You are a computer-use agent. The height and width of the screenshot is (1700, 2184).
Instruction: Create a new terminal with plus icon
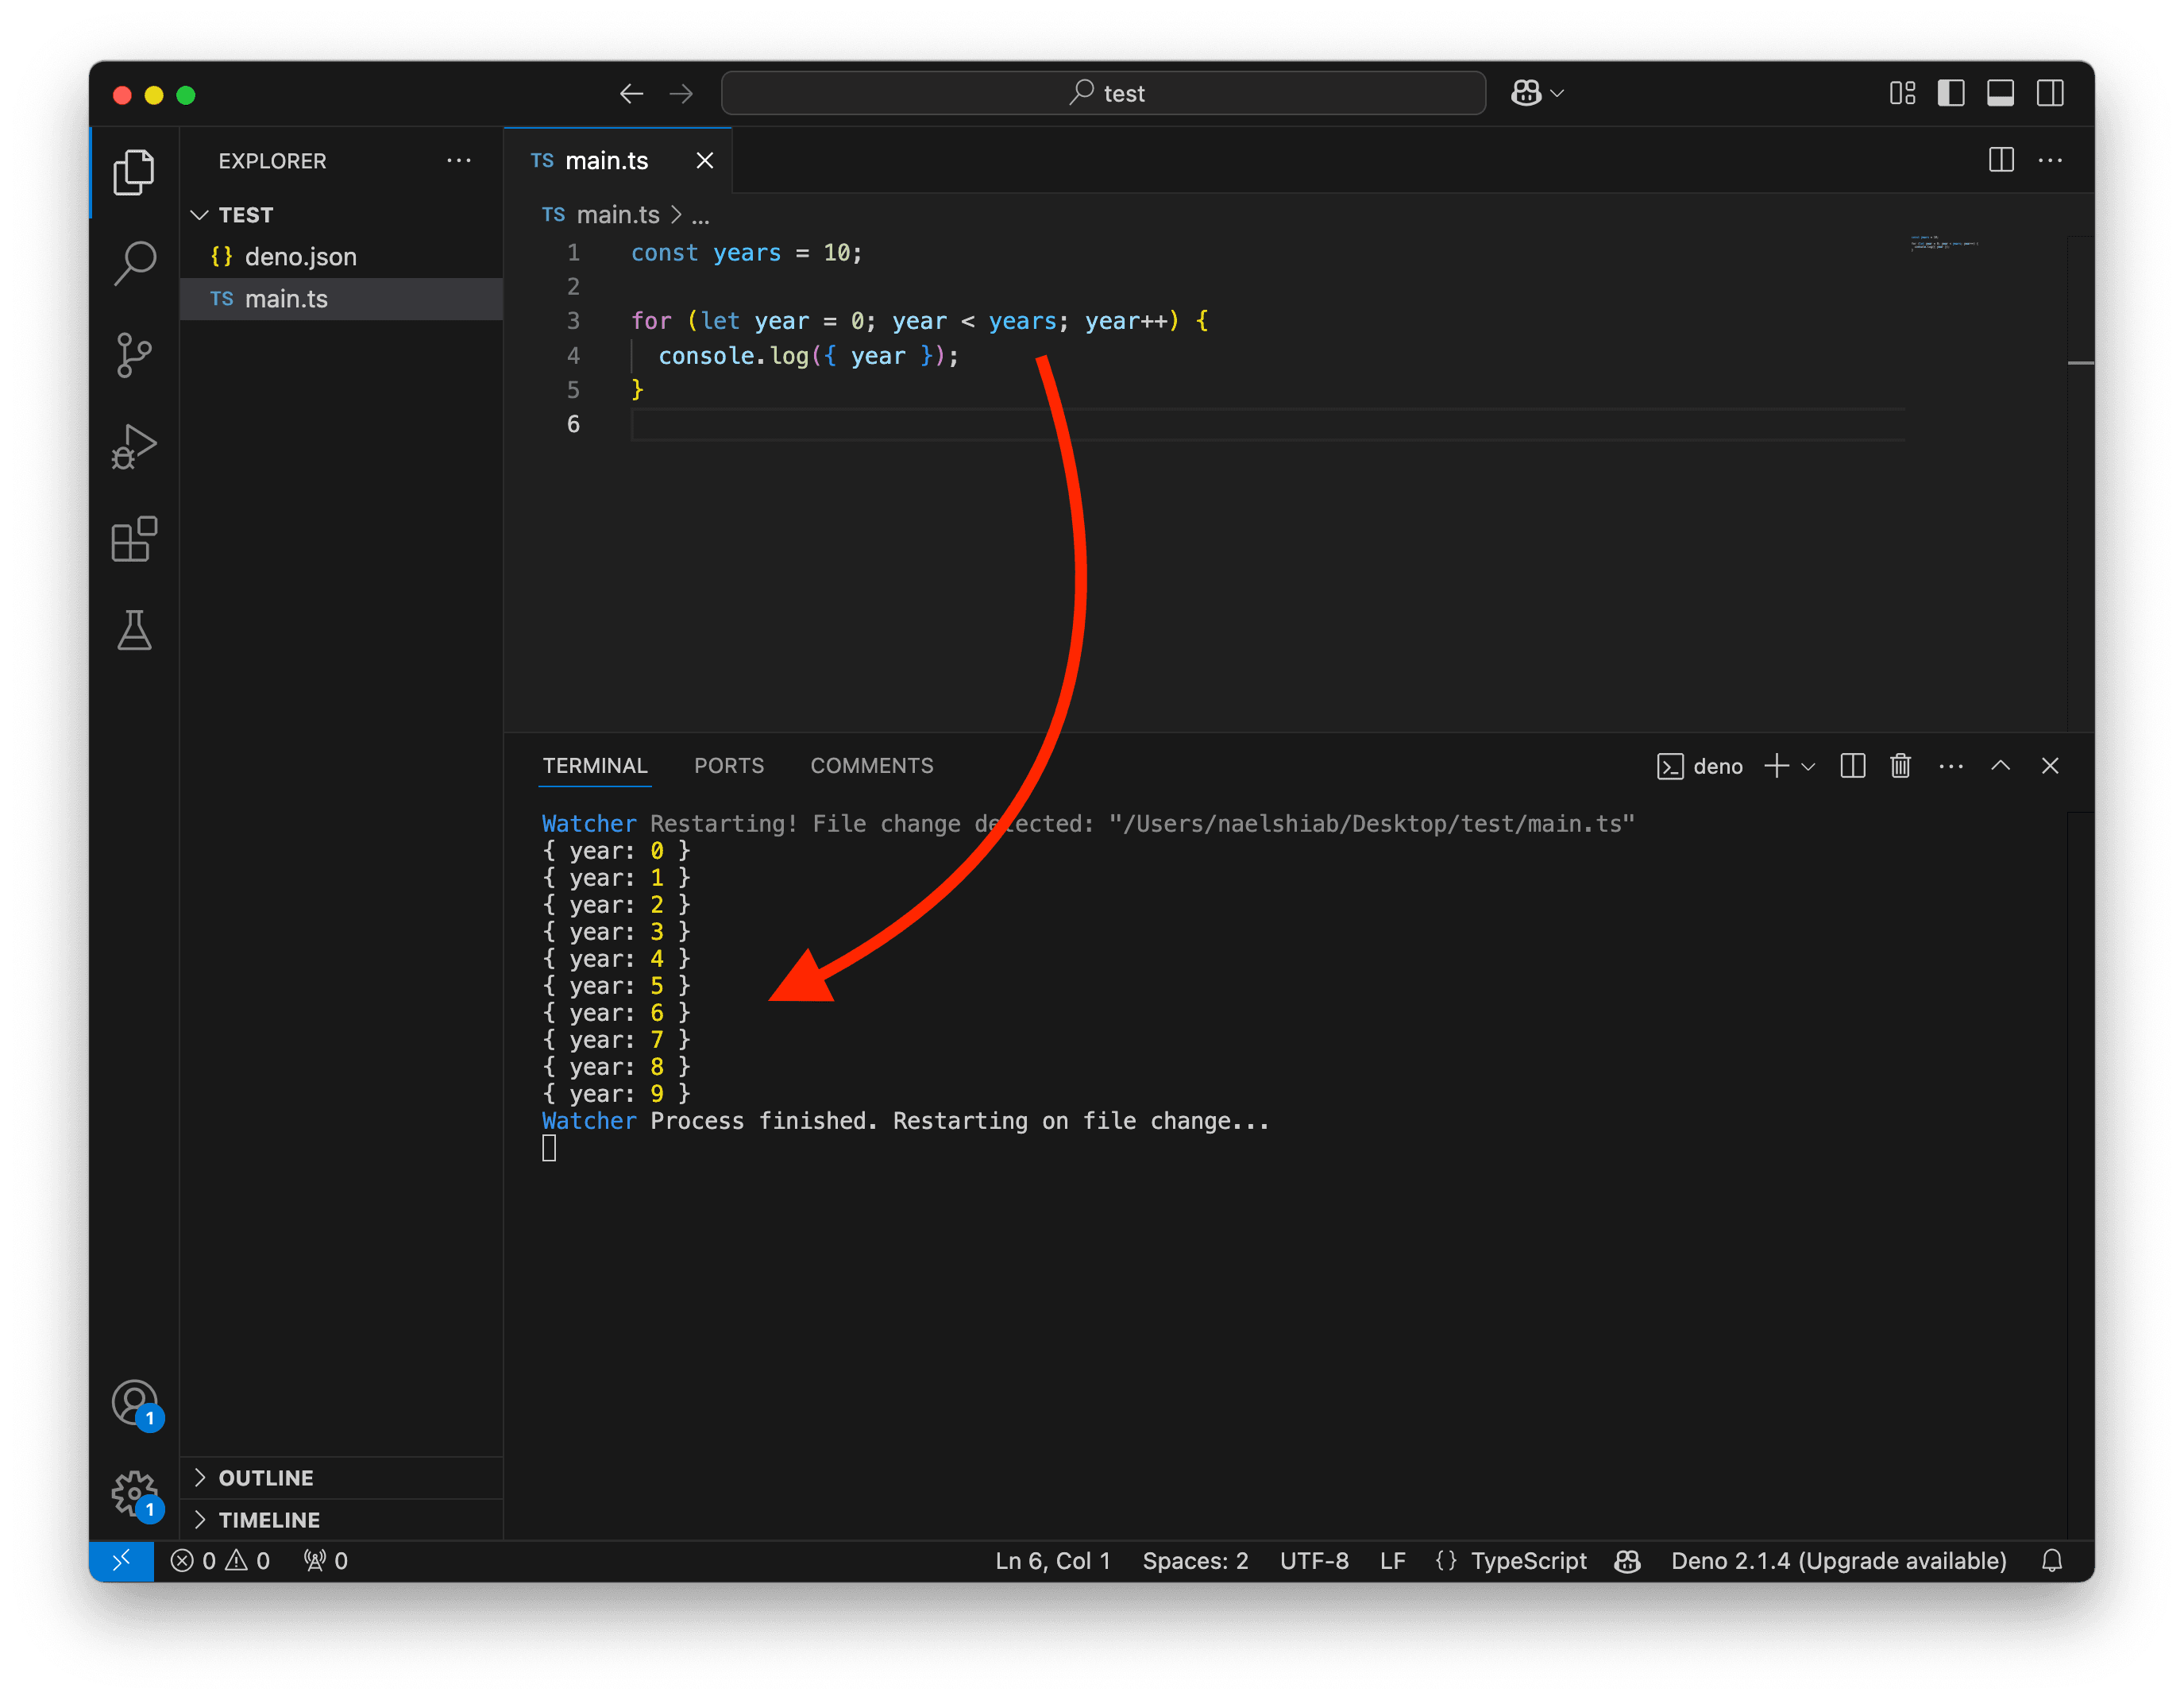pos(1776,766)
